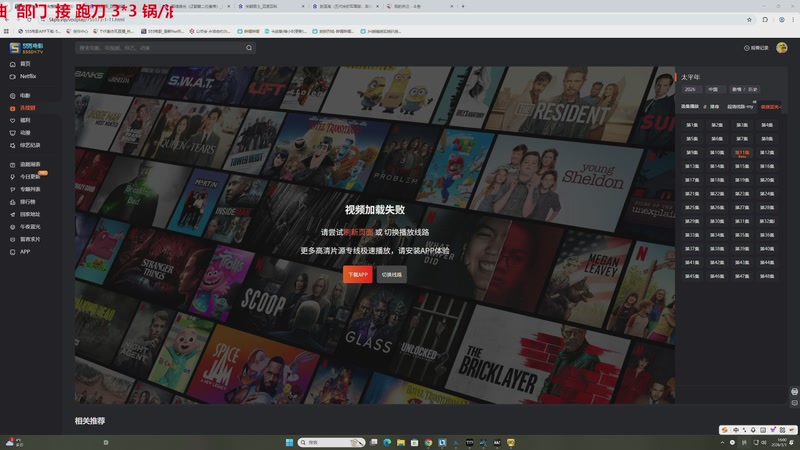This screenshot has height=450, width=800.
Task: Bookmark this page with the star icon
Action: (749, 20)
